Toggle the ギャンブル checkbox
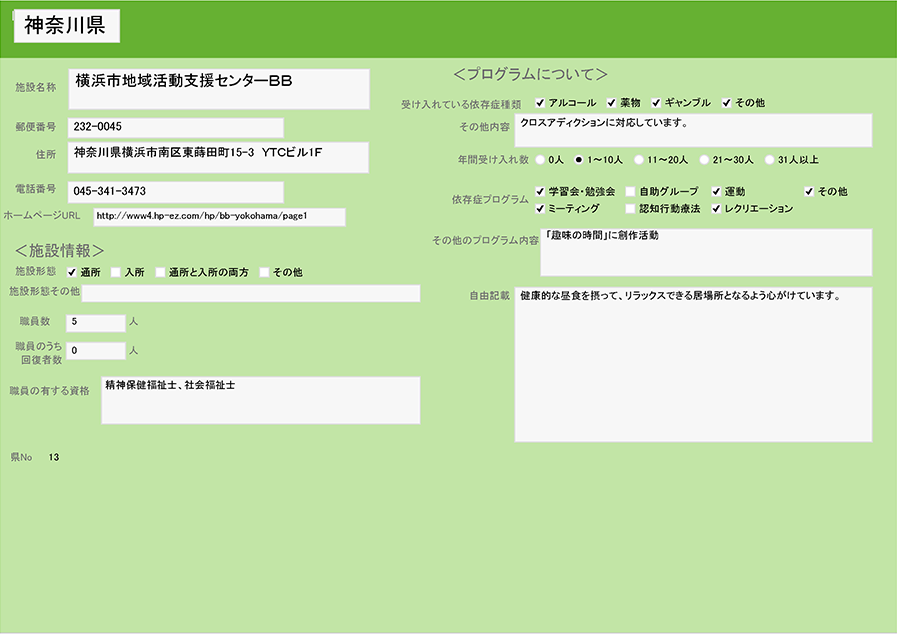 (x=656, y=103)
